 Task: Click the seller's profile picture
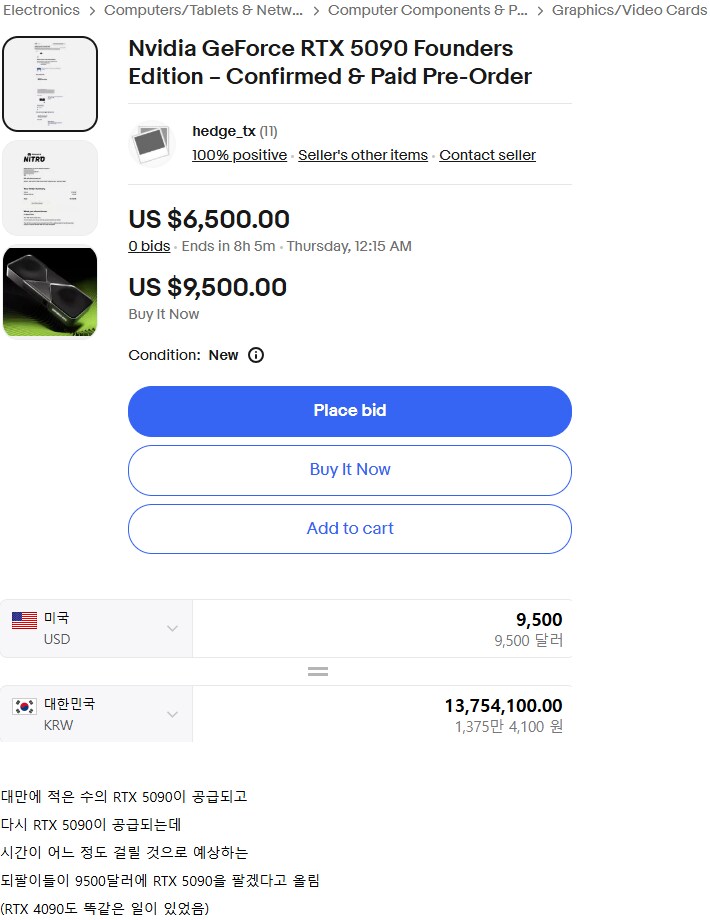coord(152,140)
